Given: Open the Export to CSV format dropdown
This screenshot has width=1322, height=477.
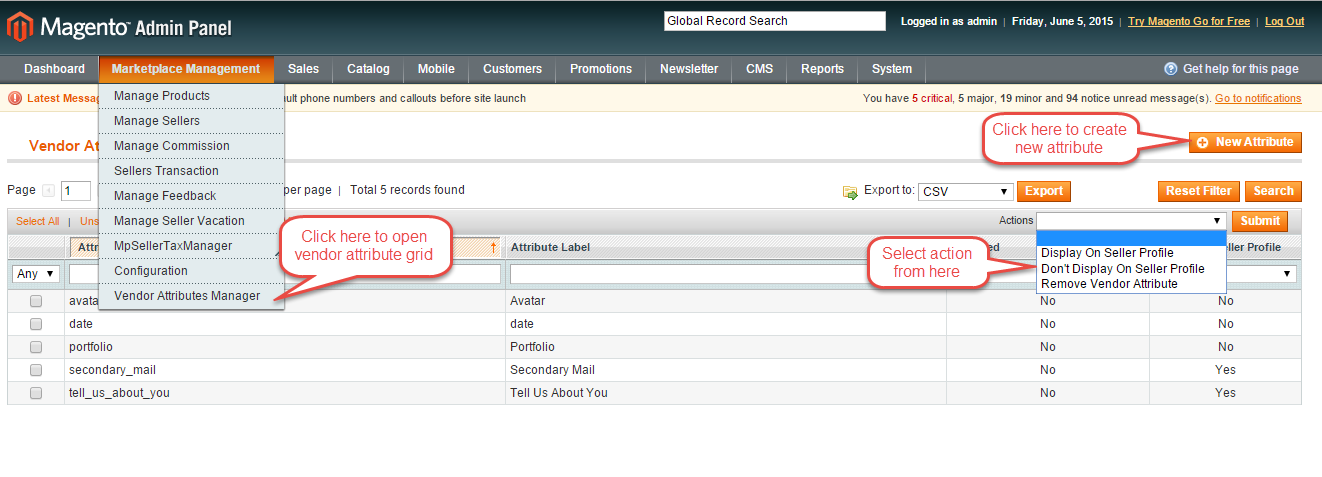Looking at the screenshot, I should [x=966, y=192].
